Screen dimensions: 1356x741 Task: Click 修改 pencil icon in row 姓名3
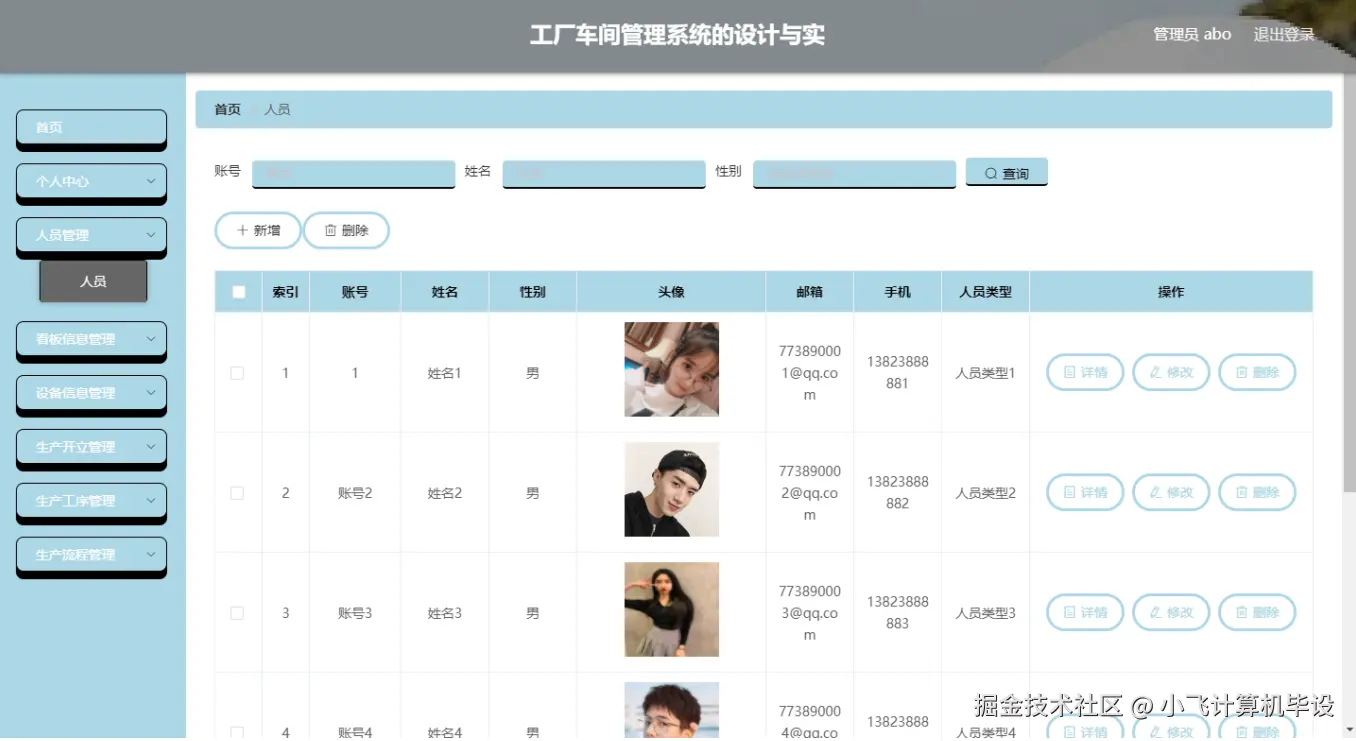click(1155, 612)
